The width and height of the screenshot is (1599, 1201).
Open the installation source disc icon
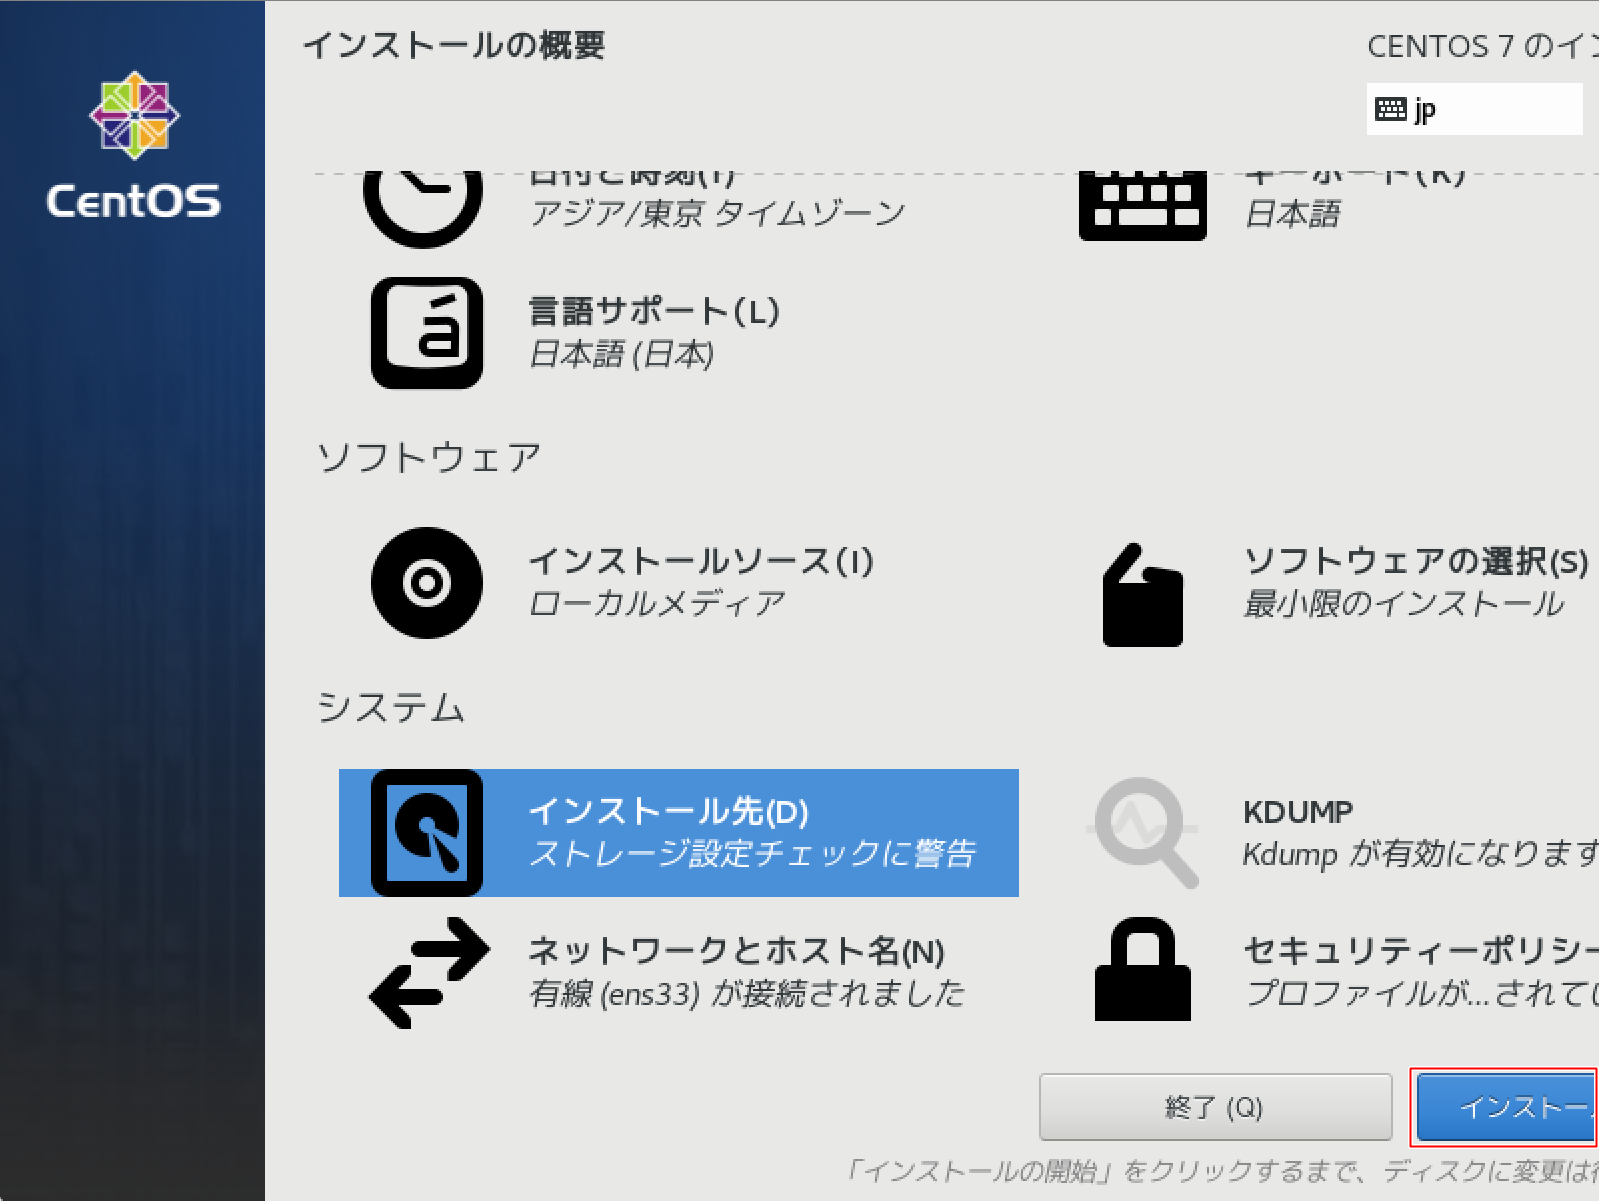coord(427,583)
